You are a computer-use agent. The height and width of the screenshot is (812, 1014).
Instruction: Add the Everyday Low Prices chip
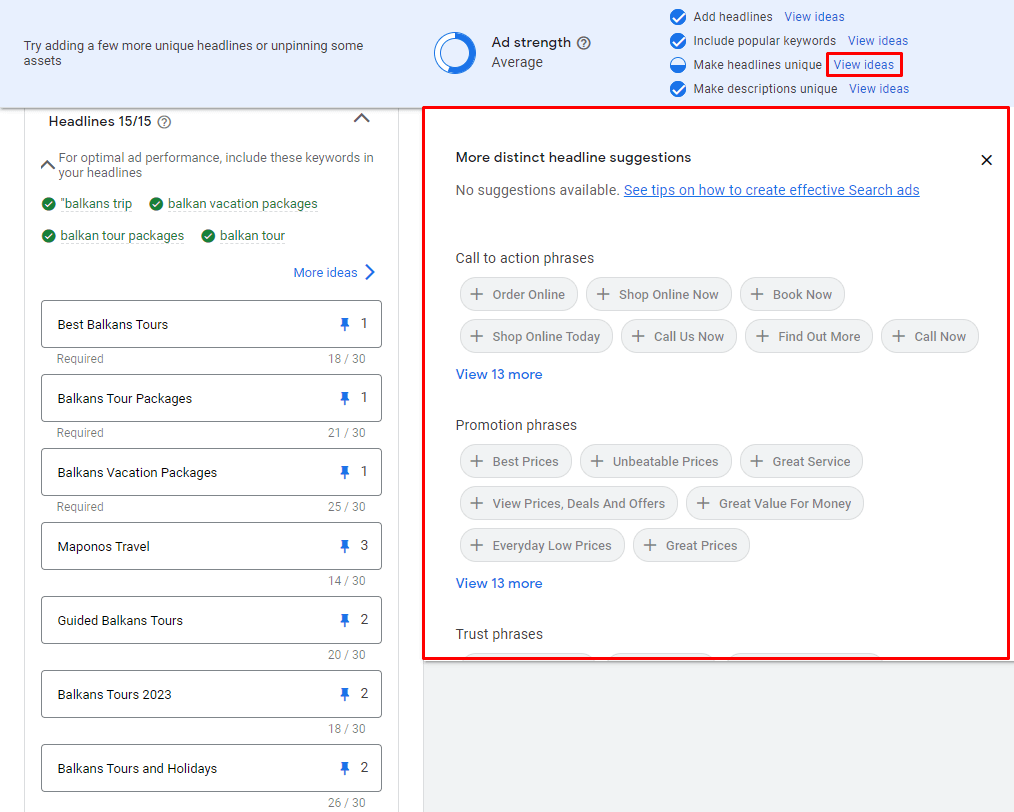(x=542, y=545)
